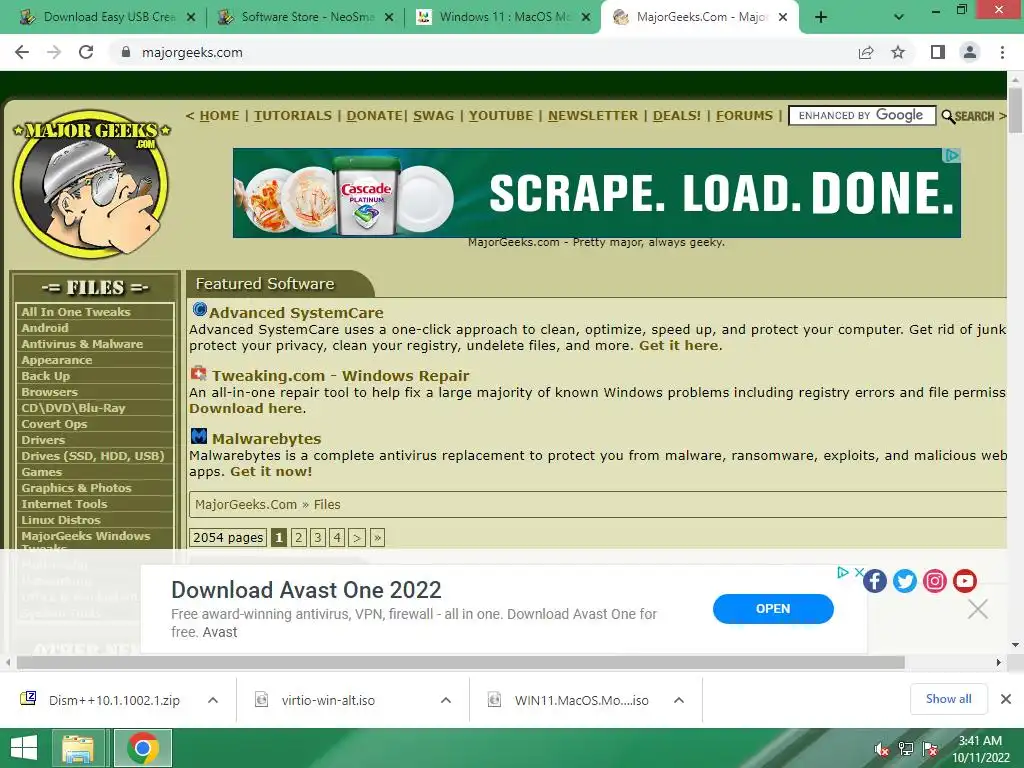
Task: Bookmark this page with the star icon
Action: (x=898, y=52)
